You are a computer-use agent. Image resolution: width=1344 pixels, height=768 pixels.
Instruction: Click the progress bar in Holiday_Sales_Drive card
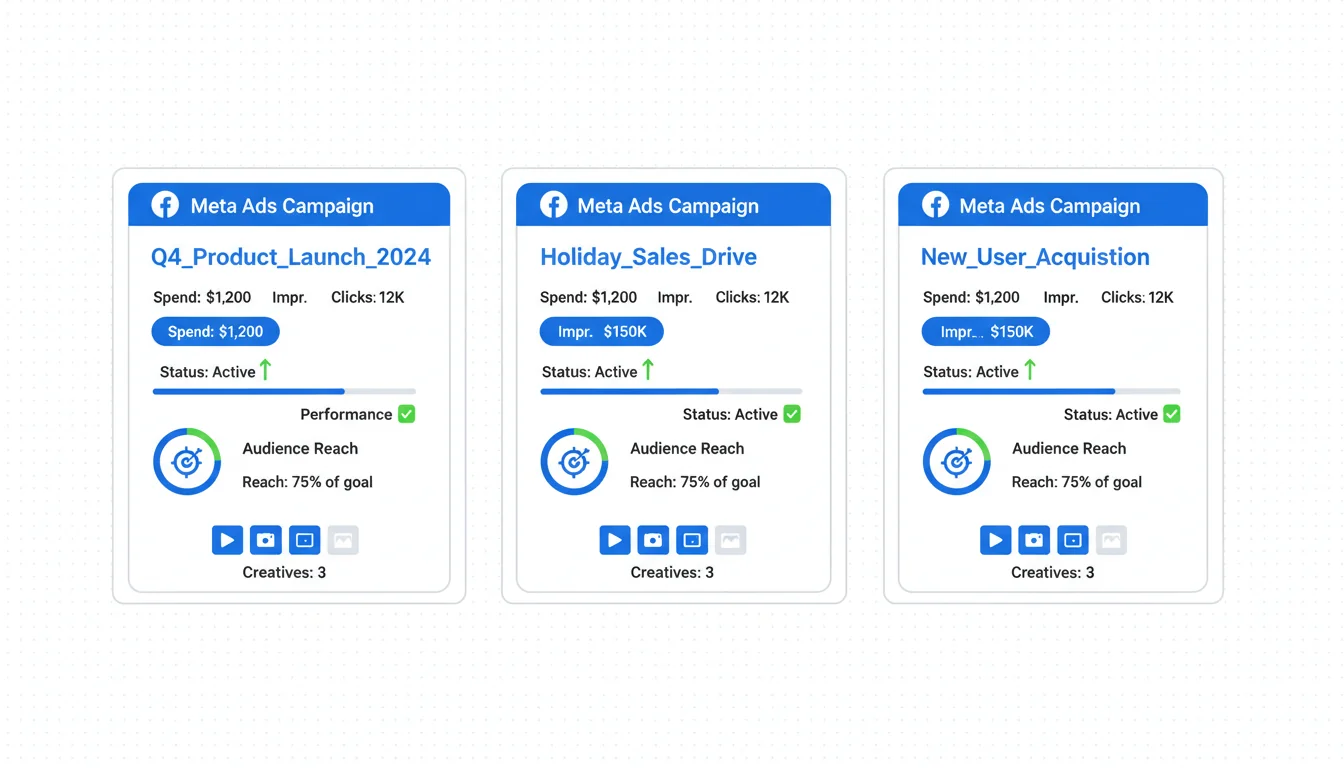pyautogui.click(x=671, y=391)
